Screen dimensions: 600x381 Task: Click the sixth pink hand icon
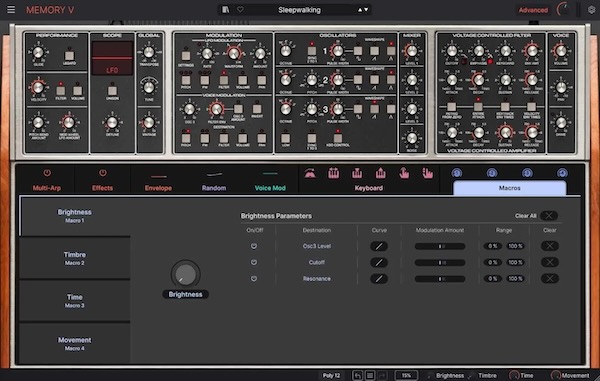click(427, 173)
